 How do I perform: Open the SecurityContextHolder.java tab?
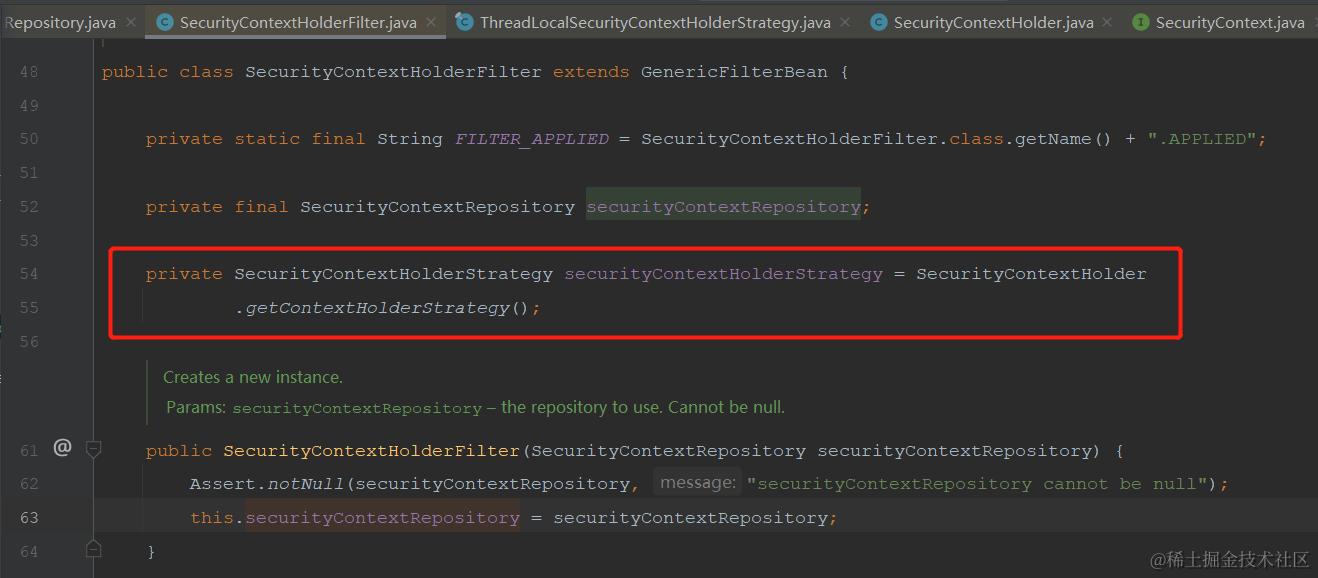[x=985, y=20]
